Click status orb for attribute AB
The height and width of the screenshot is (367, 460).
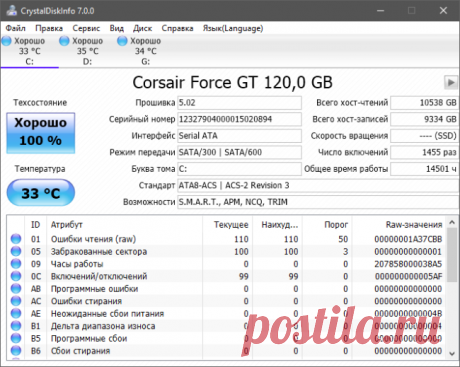click(16, 289)
